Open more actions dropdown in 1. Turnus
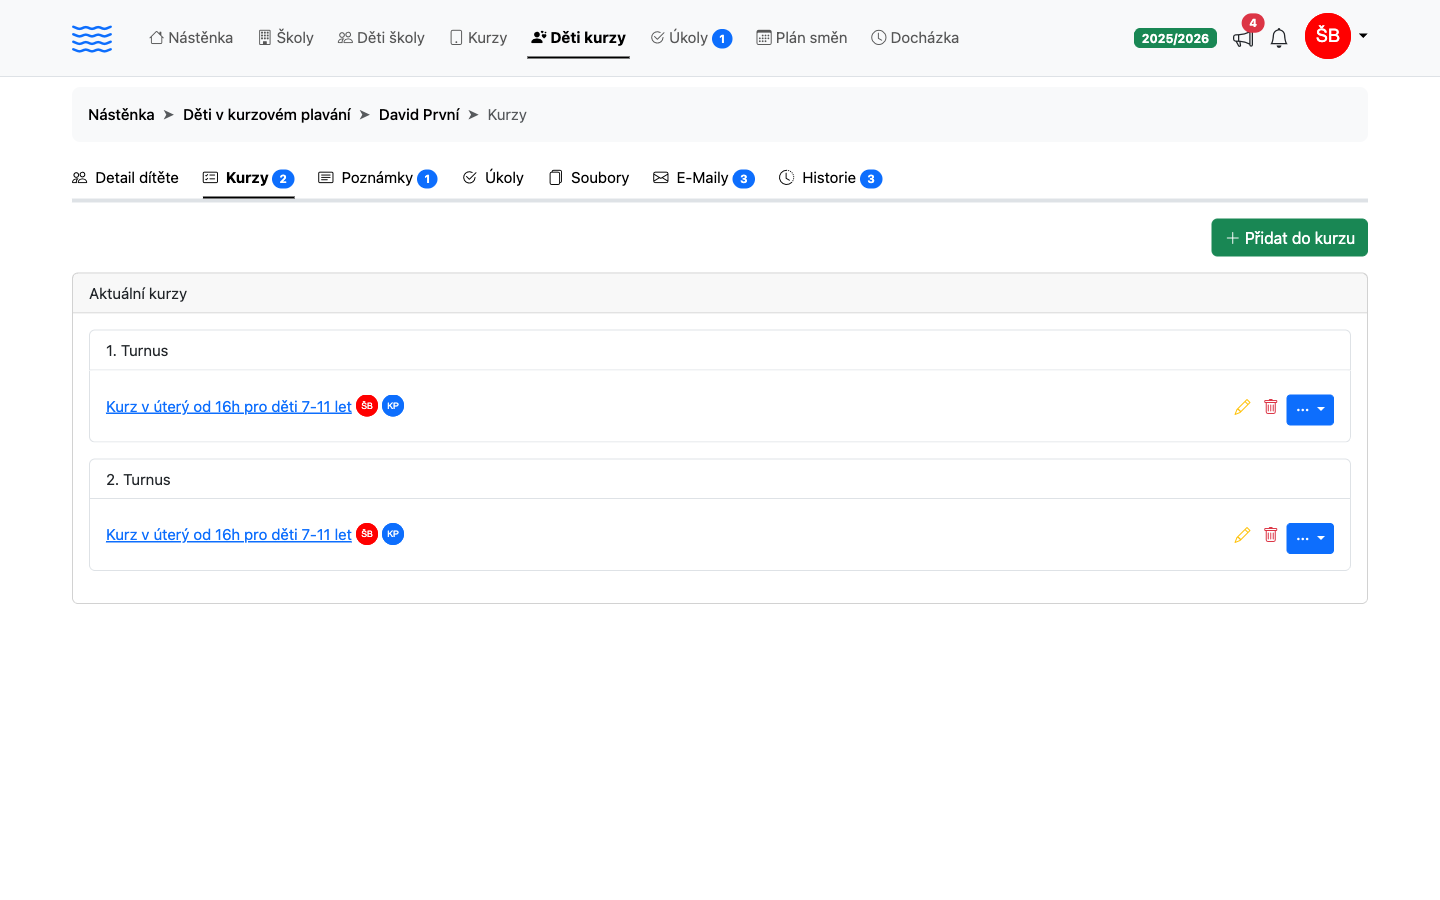This screenshot has width=1440, height=900. [x=1310, y=410]
